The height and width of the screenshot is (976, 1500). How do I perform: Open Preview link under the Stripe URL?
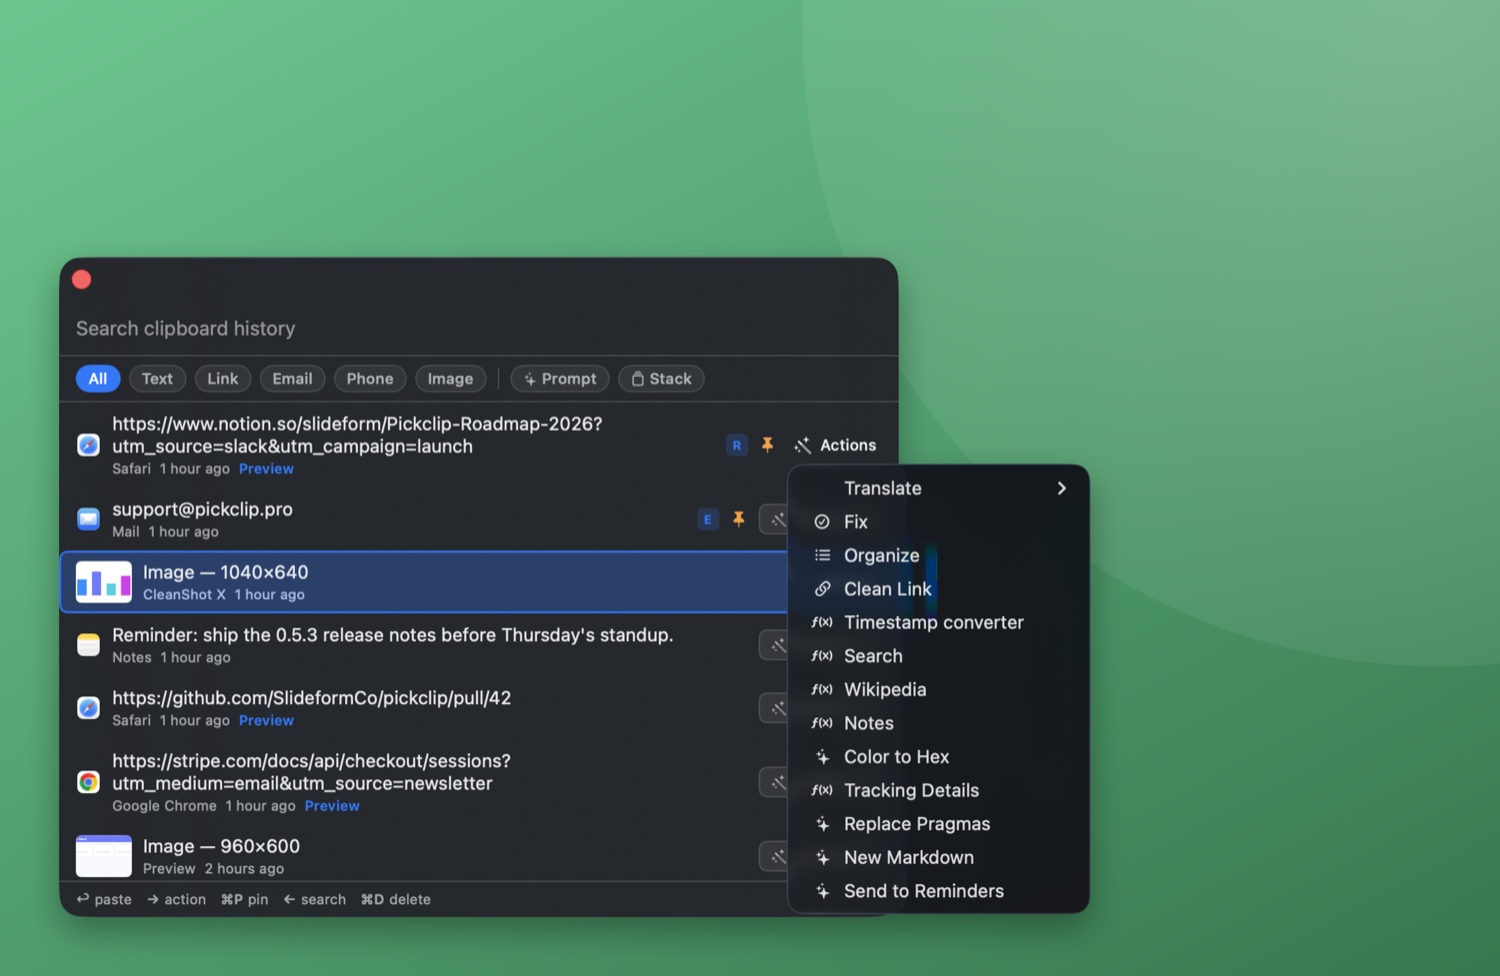pos(332,806)
